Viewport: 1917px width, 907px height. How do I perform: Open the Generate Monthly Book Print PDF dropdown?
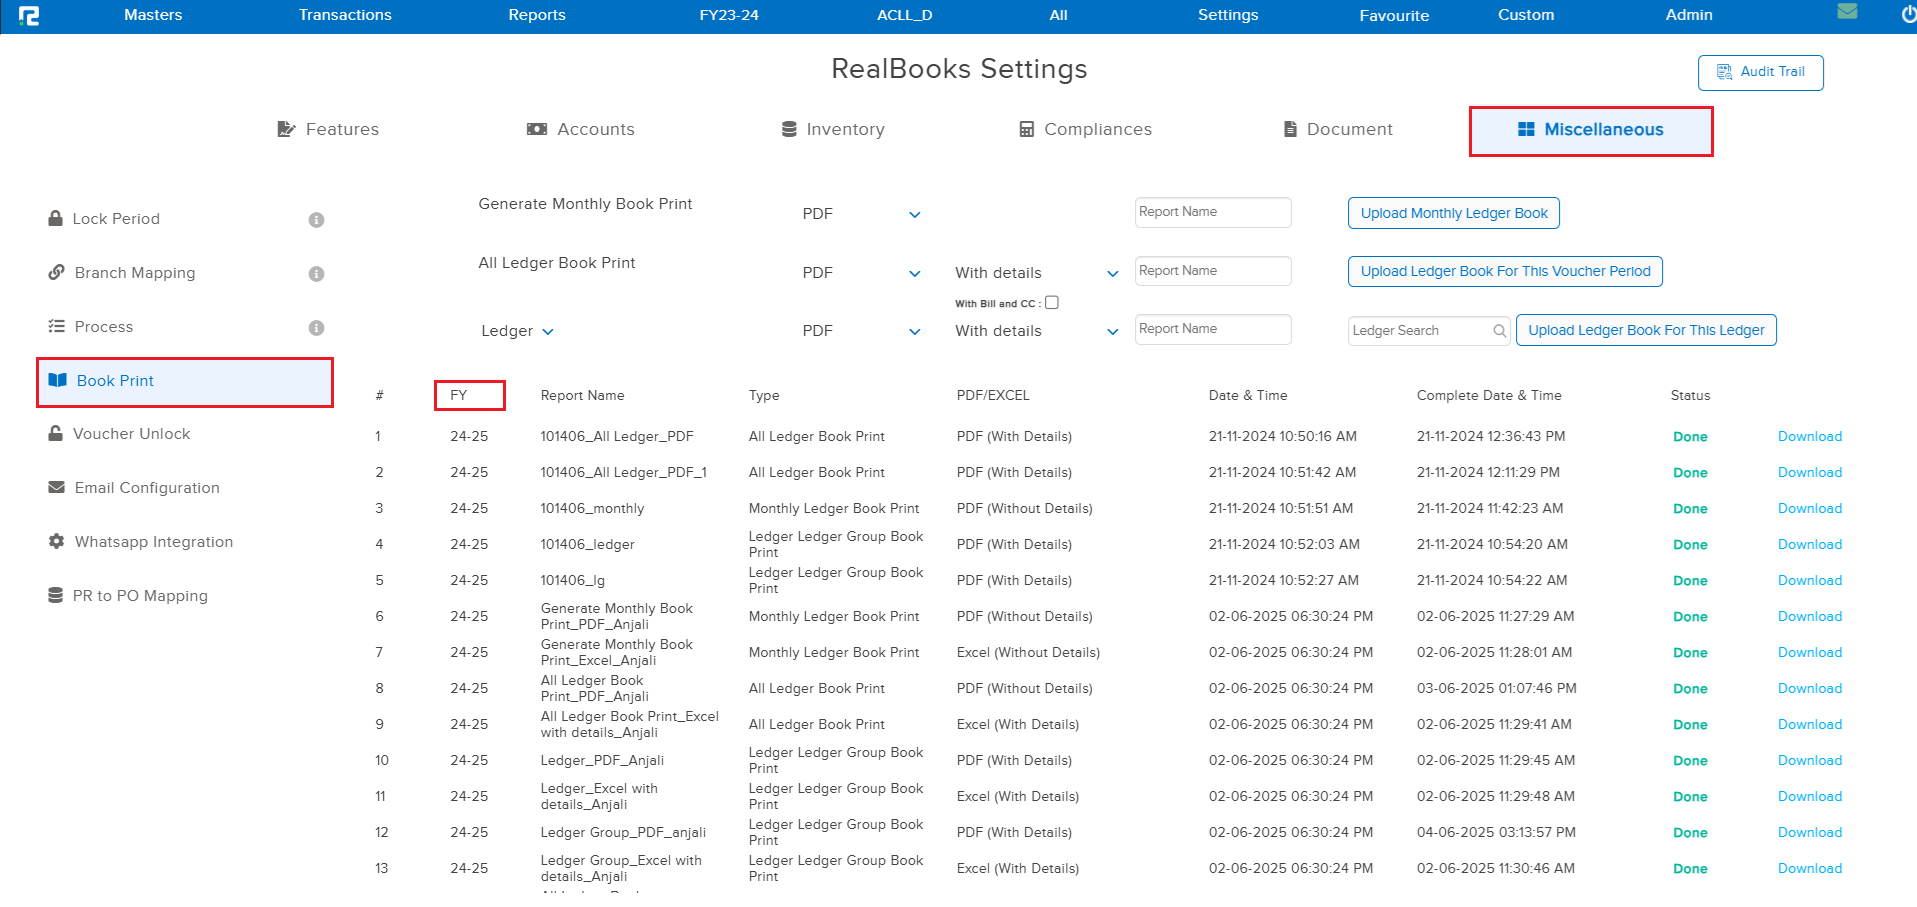(861, 214)
